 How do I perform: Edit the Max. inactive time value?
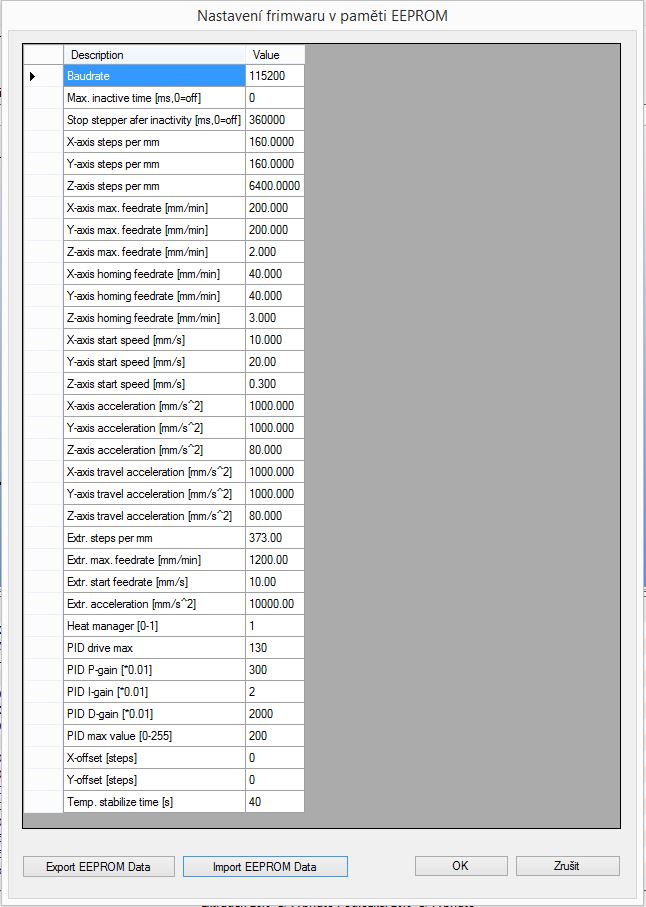pos(274,98)
